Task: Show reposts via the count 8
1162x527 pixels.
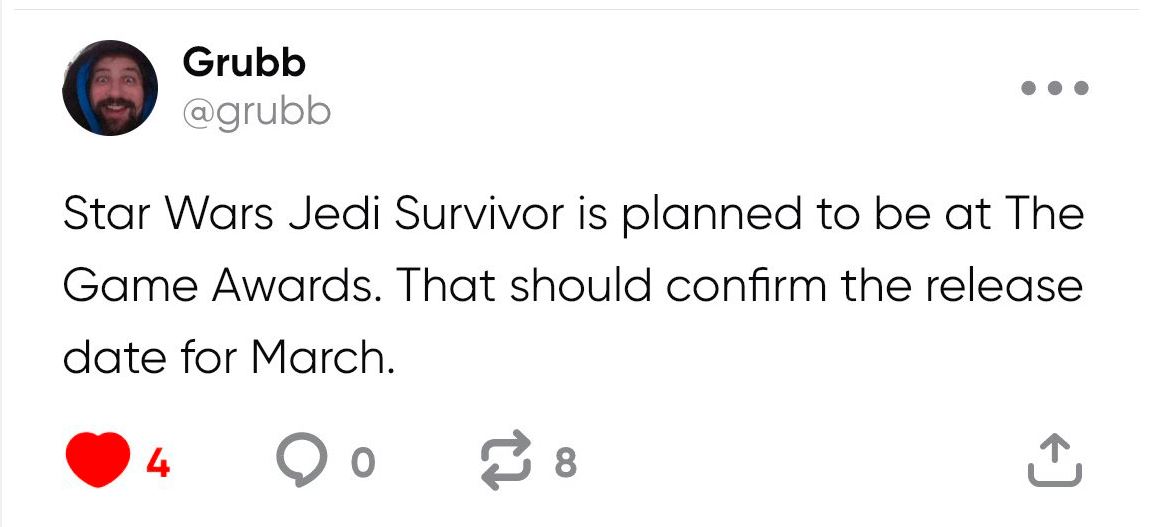Action: click(x=565, y=464)
